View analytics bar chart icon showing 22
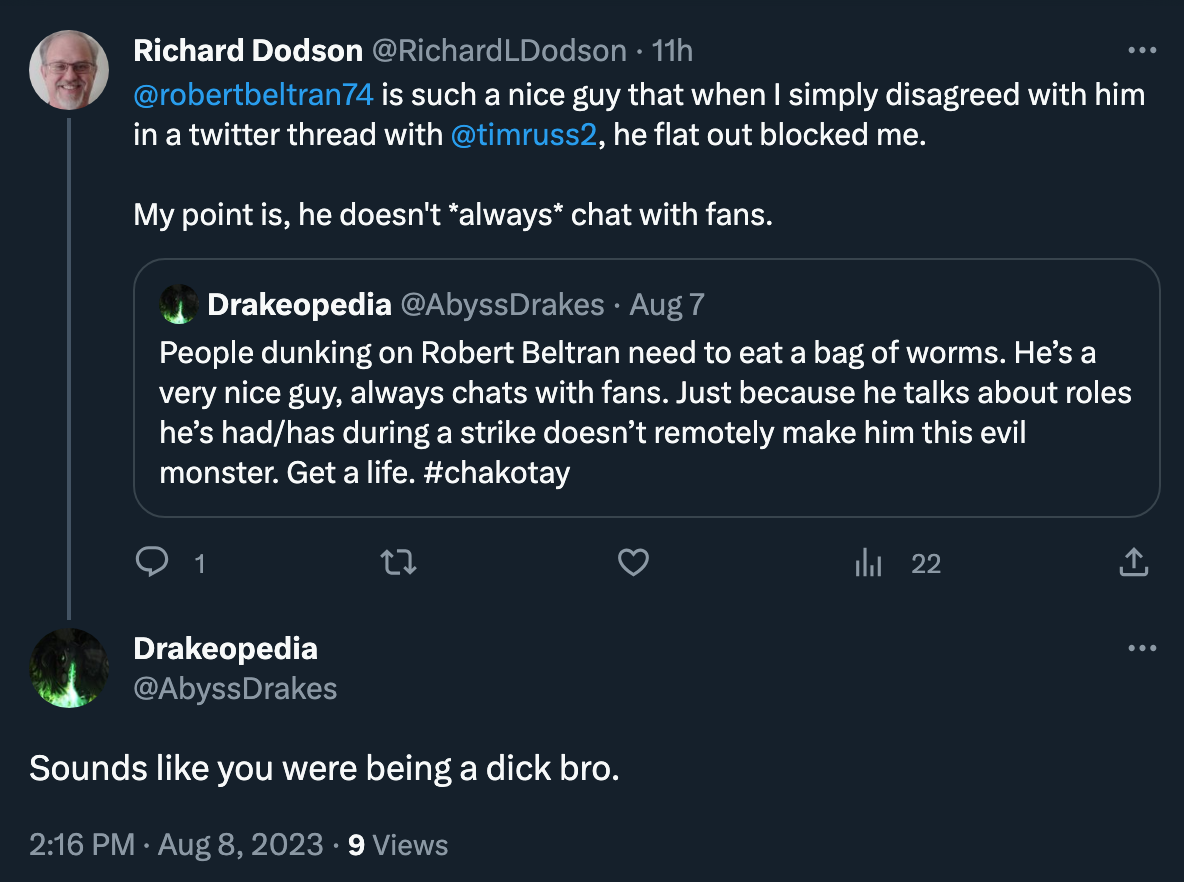Image resolution: width=1184 pixels, height=882 pixels. point(868,563)
